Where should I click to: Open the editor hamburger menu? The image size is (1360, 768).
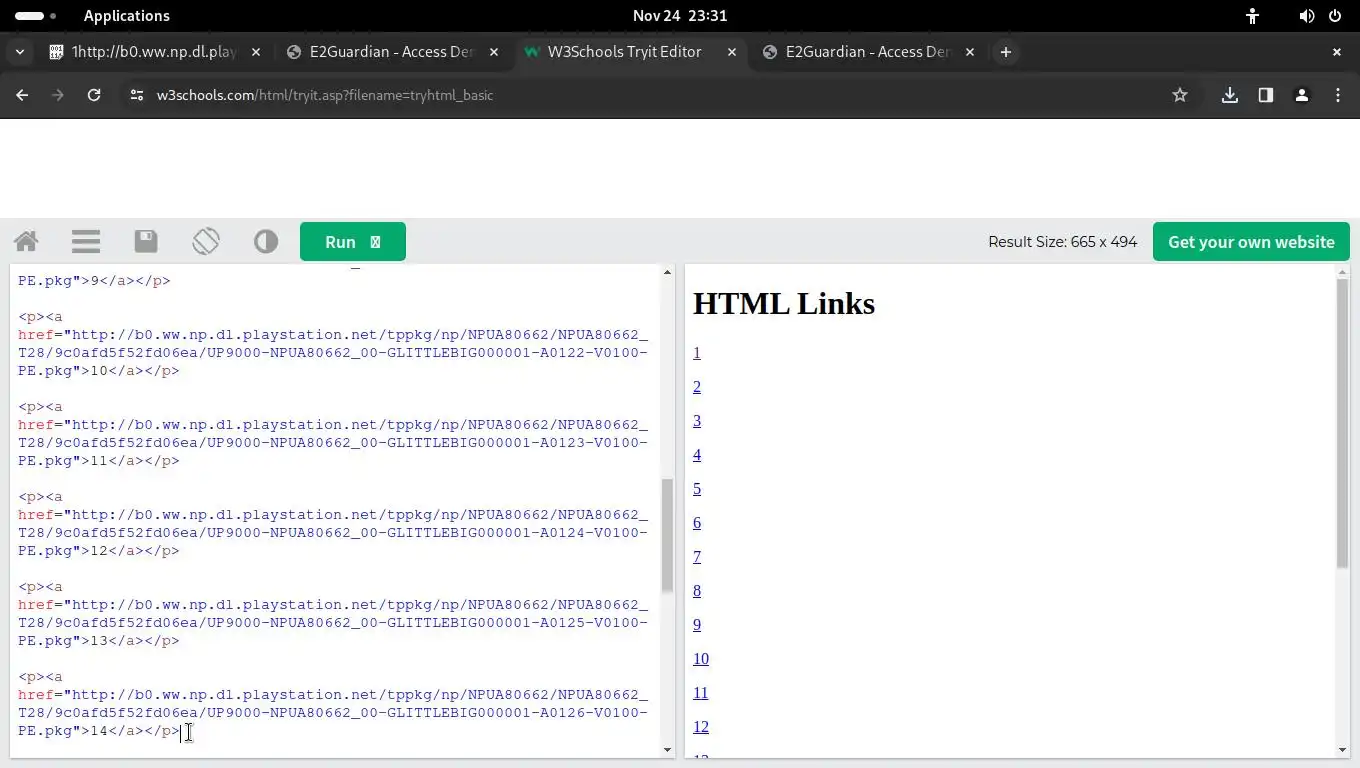pos(86,241)
